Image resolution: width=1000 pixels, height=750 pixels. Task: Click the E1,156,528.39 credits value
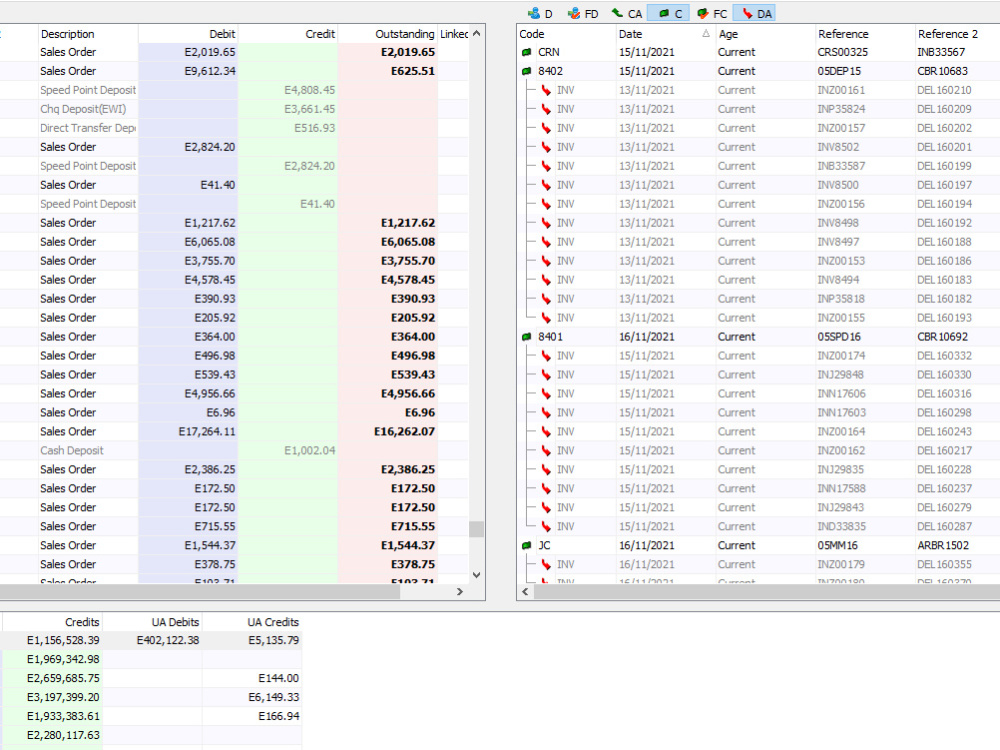(x=63, y=640)
